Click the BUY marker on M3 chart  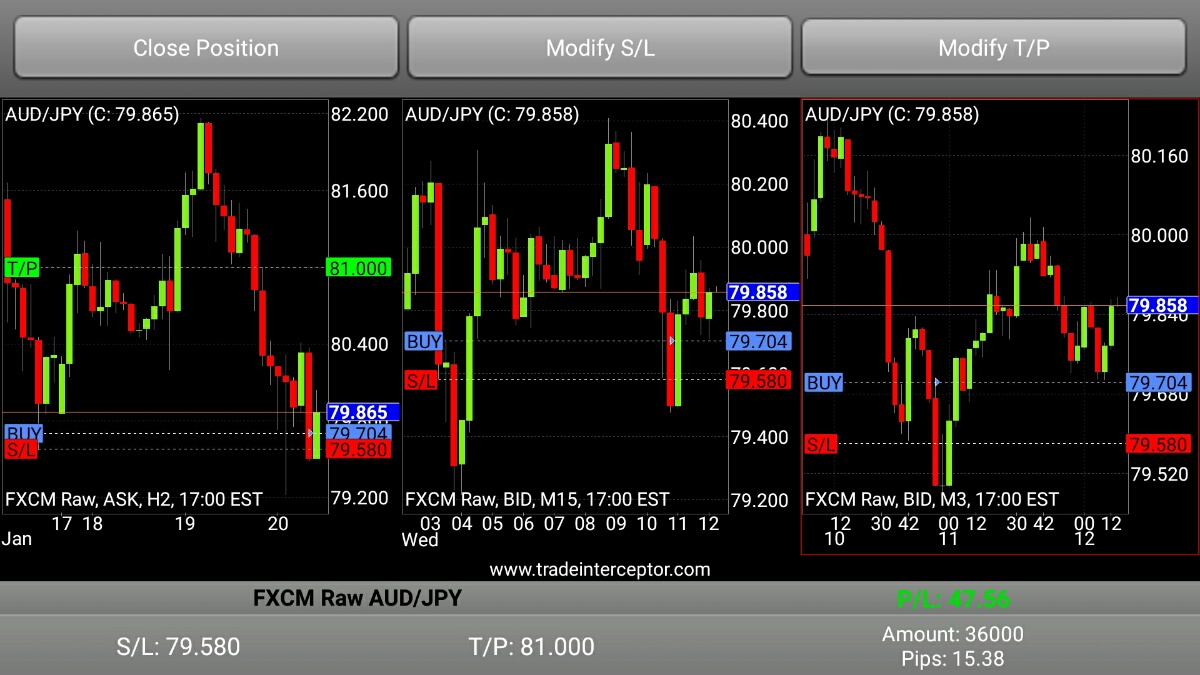tap(824, 382)
